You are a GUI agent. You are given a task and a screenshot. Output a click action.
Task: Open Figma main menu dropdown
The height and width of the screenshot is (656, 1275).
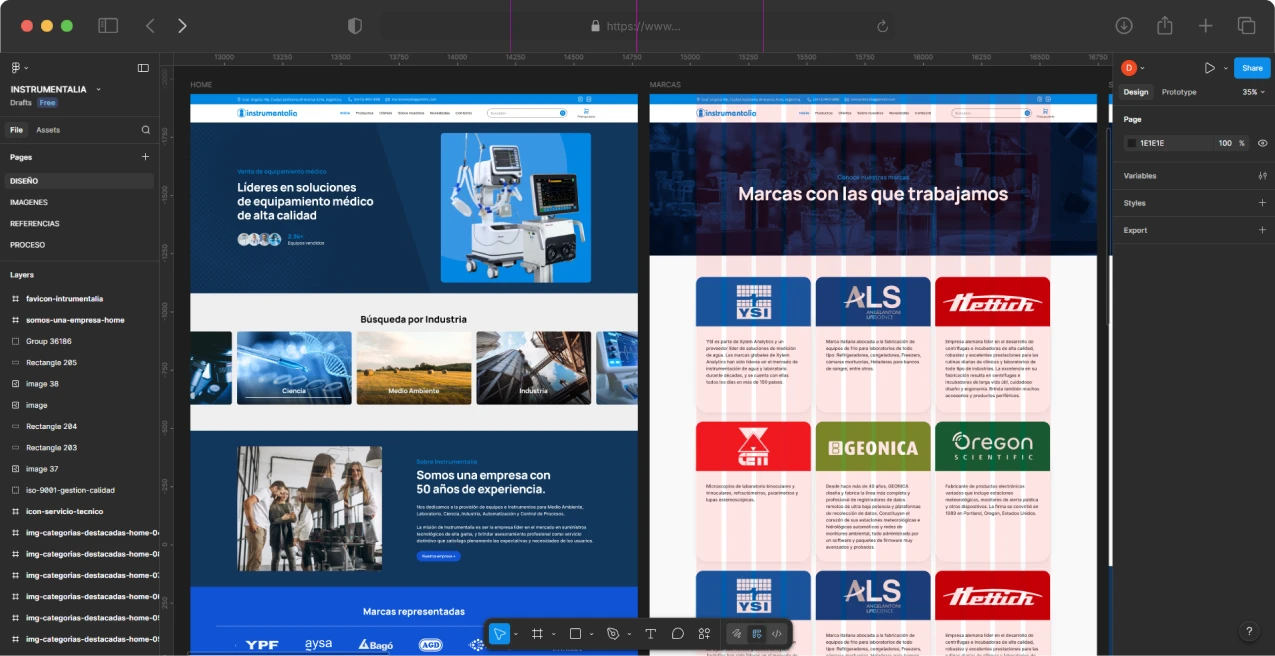click(x=19, y=68)
